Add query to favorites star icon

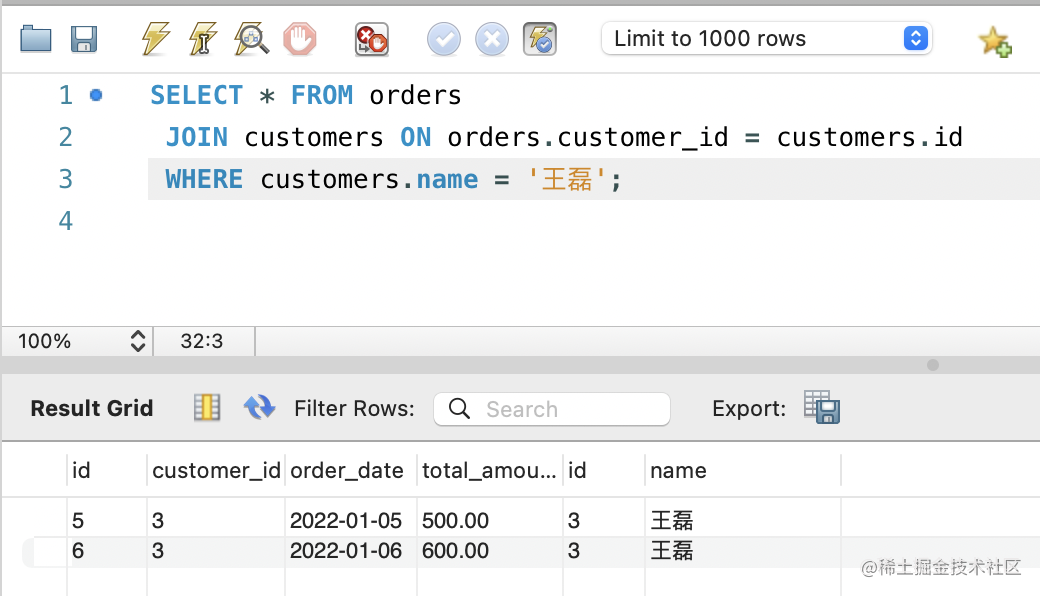pyautogui.click(x=995, y=41)
